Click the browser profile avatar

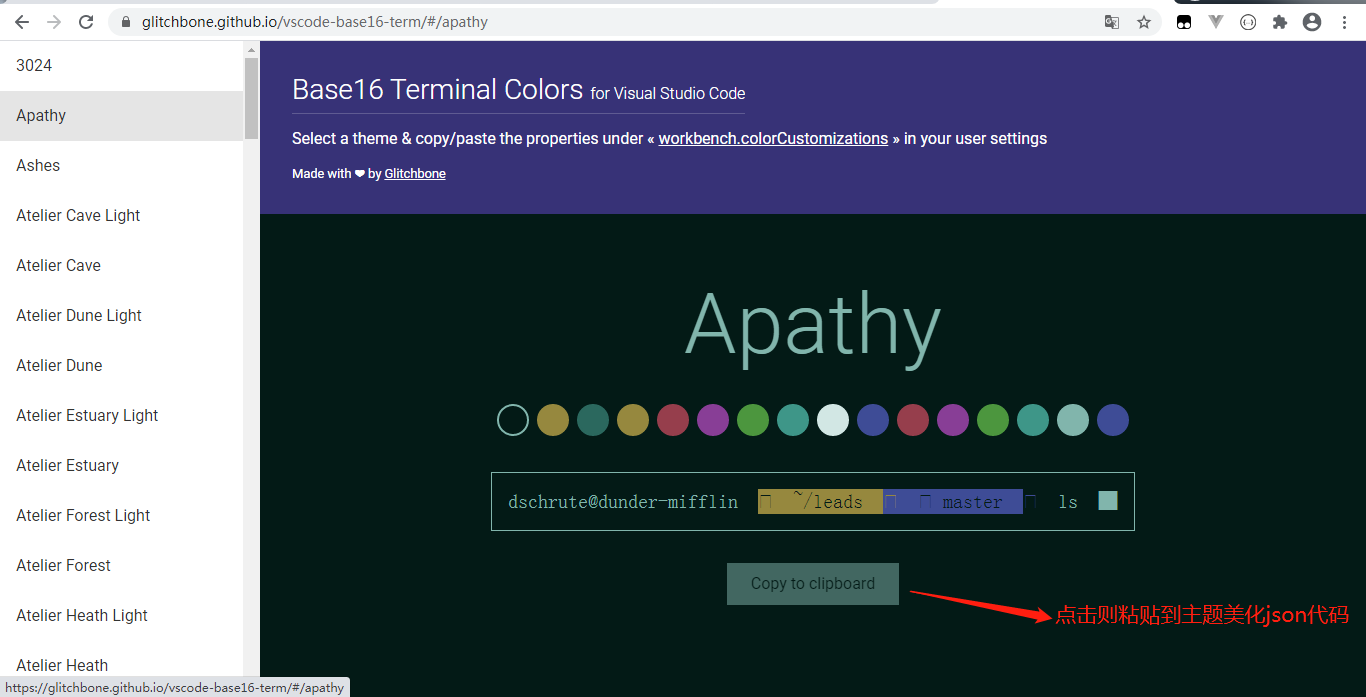point(1312,21)
